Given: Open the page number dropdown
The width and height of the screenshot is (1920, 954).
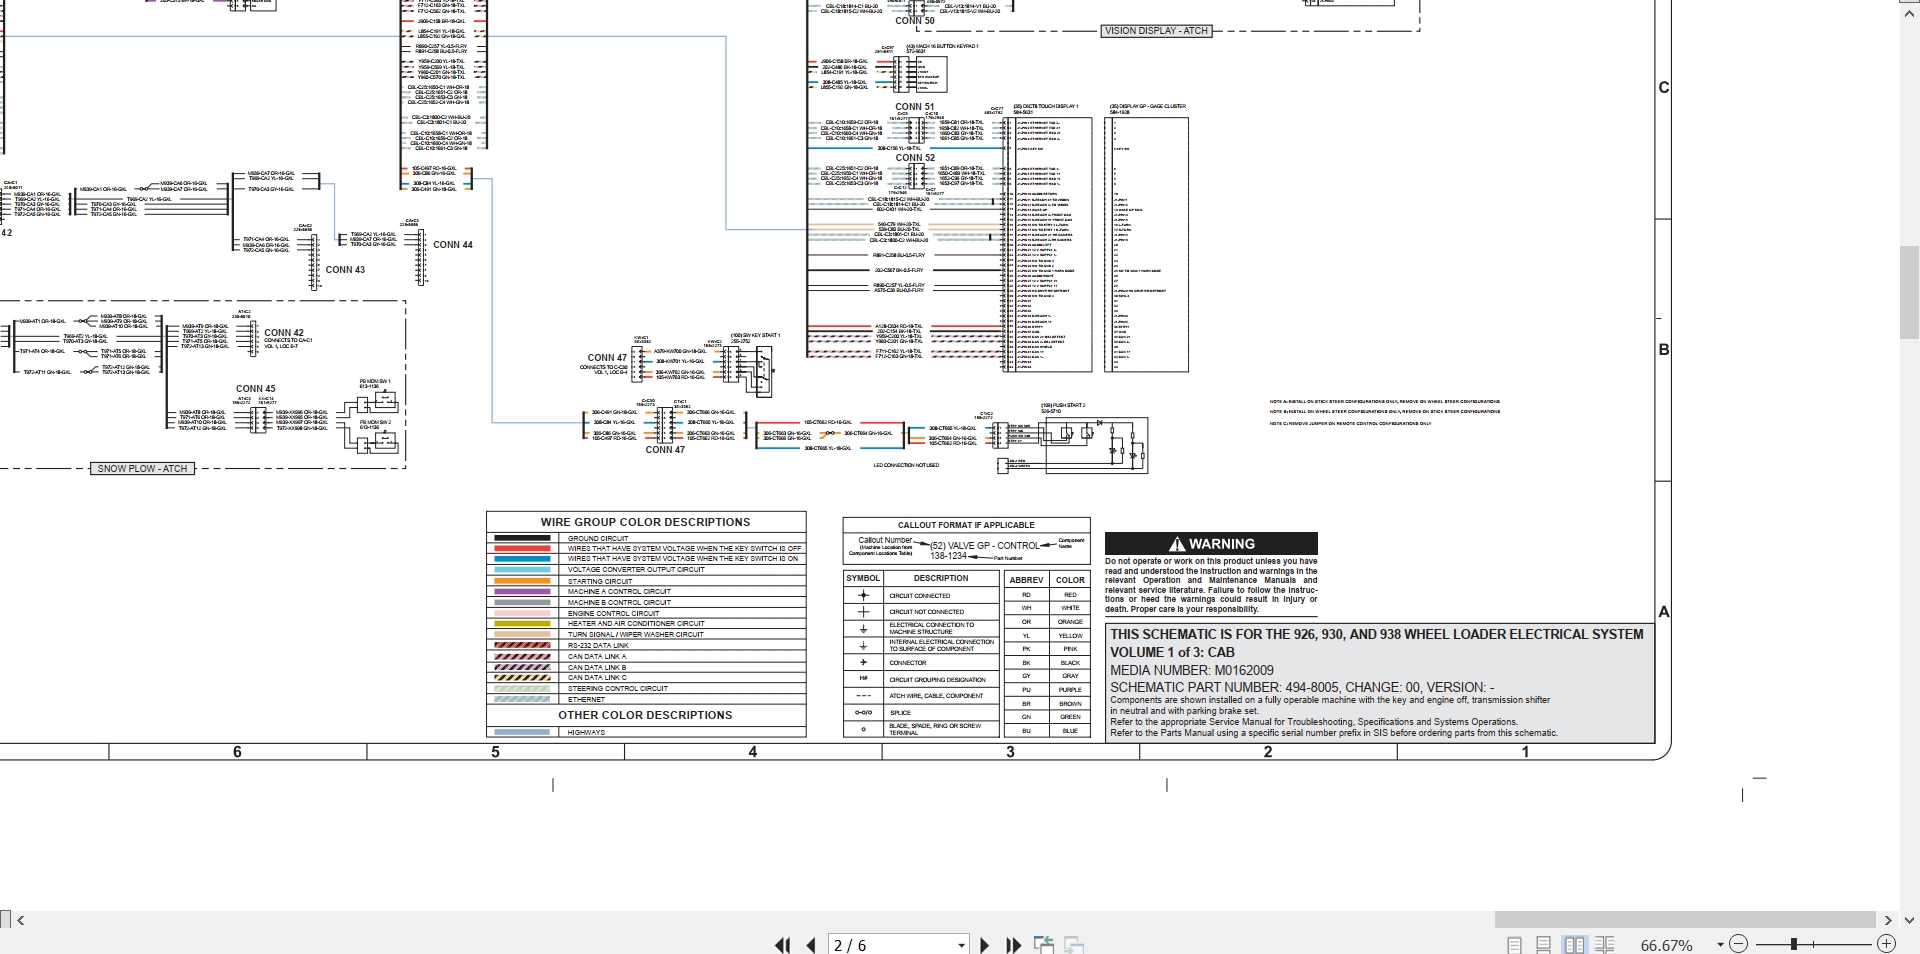Looking at the screenshot, I should coord(962,945).
